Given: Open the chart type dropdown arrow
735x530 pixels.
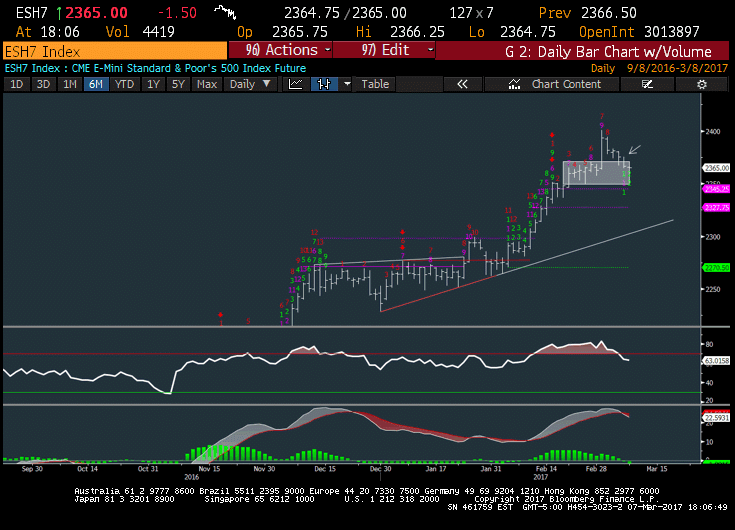Looking at the screenshot, I should coord(347,84).
